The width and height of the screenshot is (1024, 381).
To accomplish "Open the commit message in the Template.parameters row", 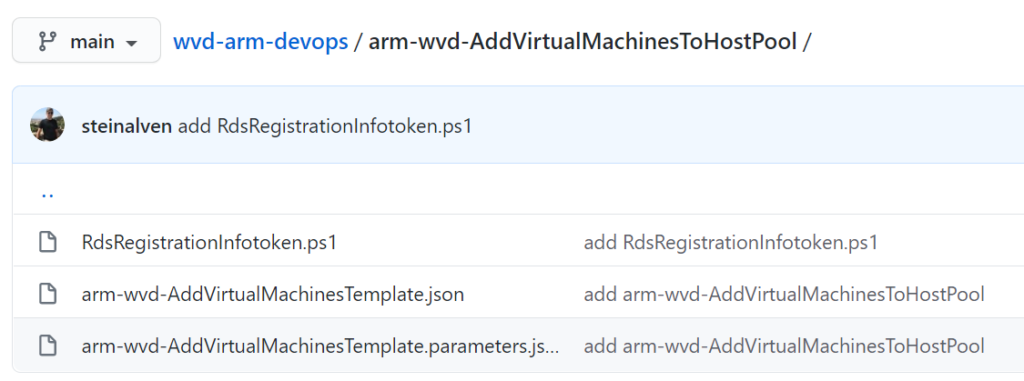I will pos(784,346).
